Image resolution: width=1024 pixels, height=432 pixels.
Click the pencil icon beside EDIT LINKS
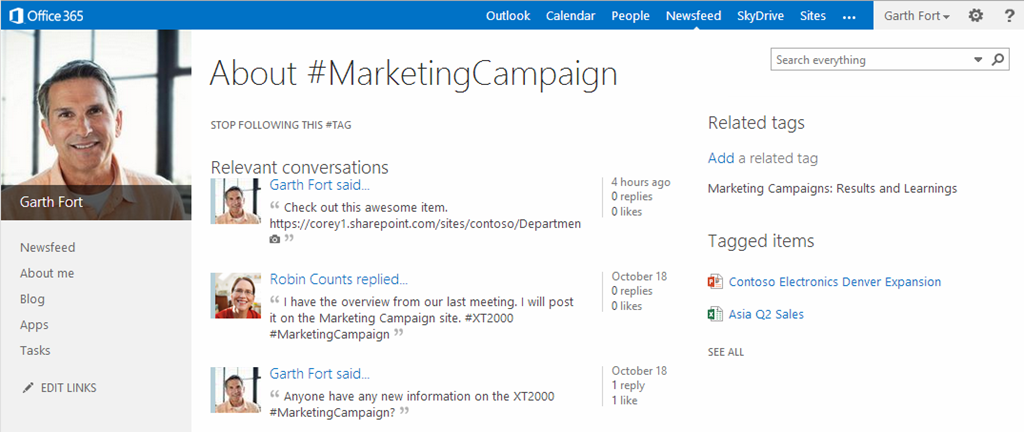(27, 388)
